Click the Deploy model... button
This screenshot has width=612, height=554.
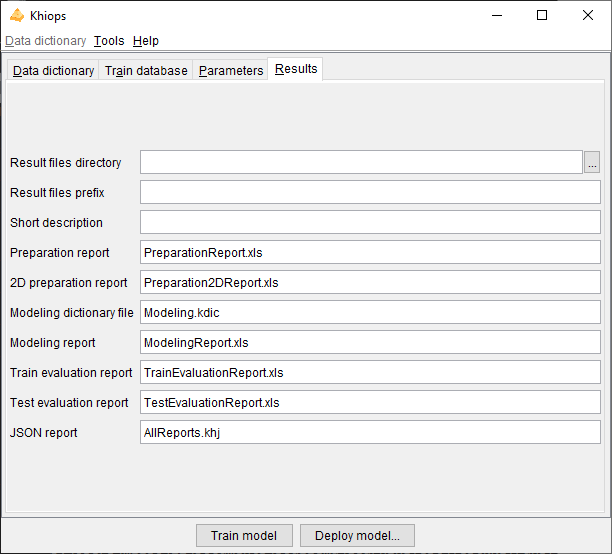point(357,535)
